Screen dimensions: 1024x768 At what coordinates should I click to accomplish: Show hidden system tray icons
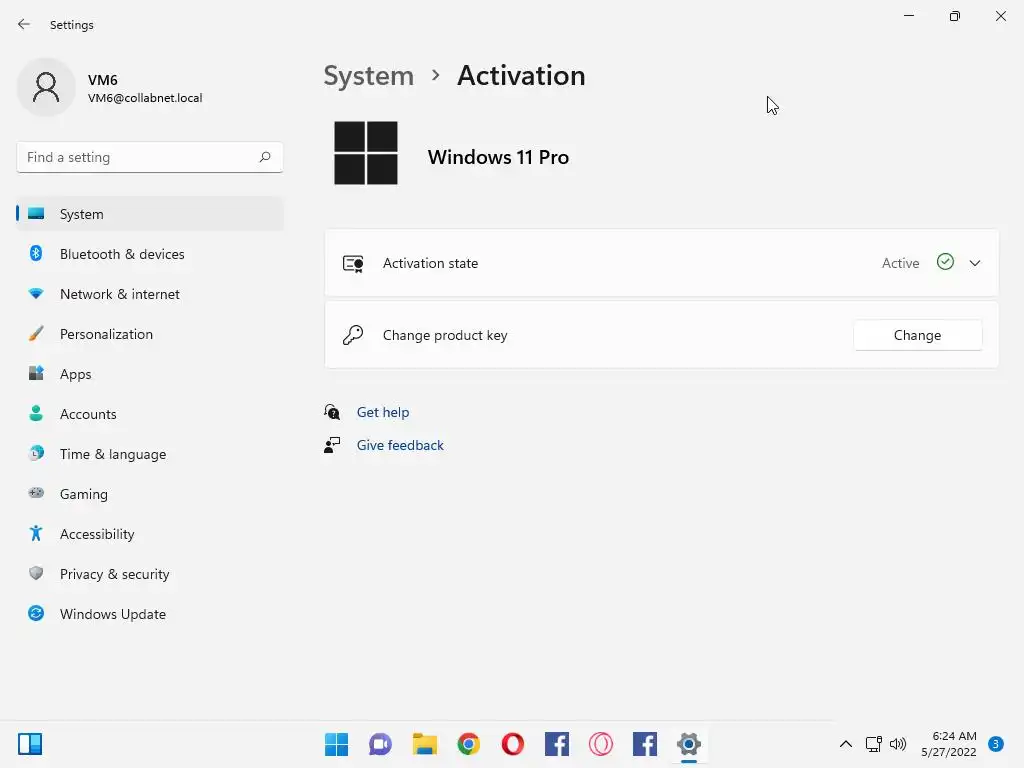(846, 744)
